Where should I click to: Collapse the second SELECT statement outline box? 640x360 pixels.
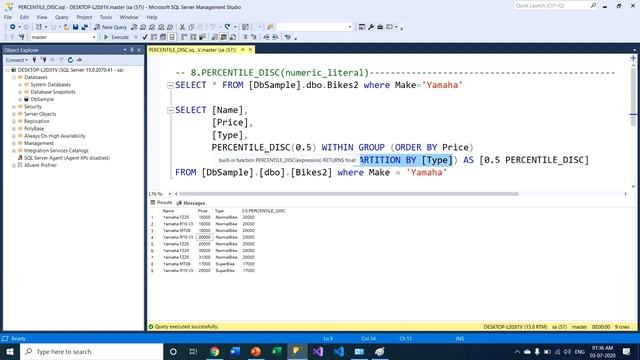(170, 110)
